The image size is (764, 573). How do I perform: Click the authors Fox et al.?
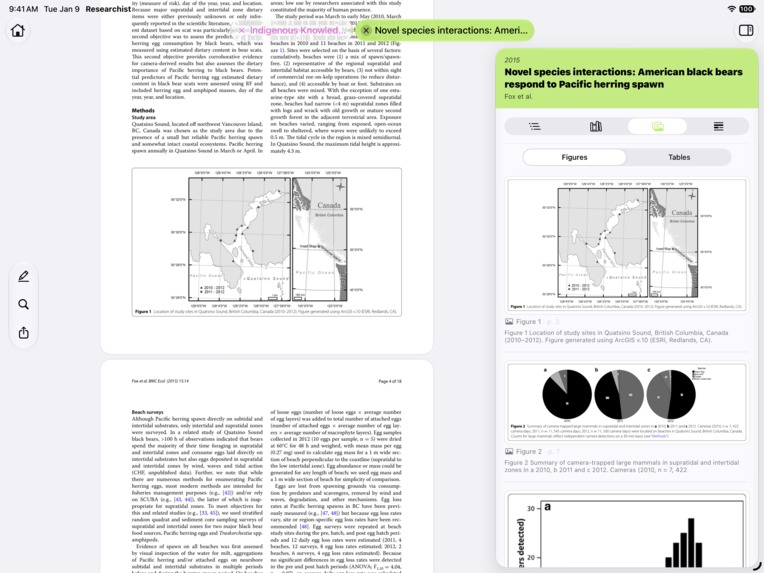coord(518,96)
